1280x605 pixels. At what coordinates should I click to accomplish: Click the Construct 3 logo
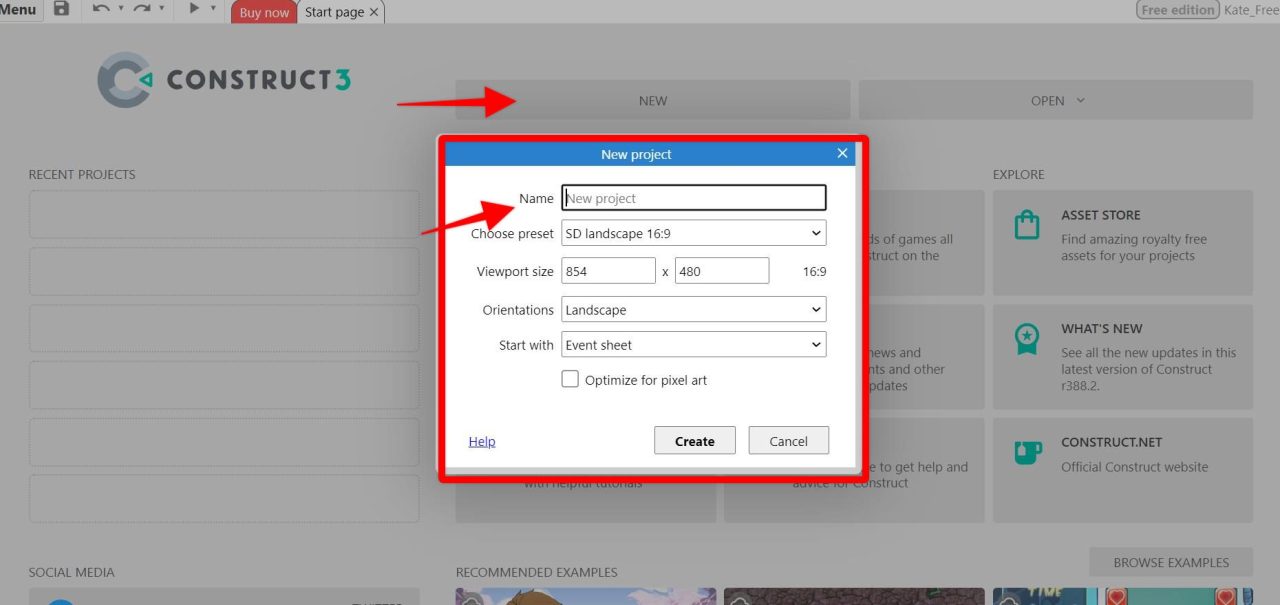click(222, 79)
